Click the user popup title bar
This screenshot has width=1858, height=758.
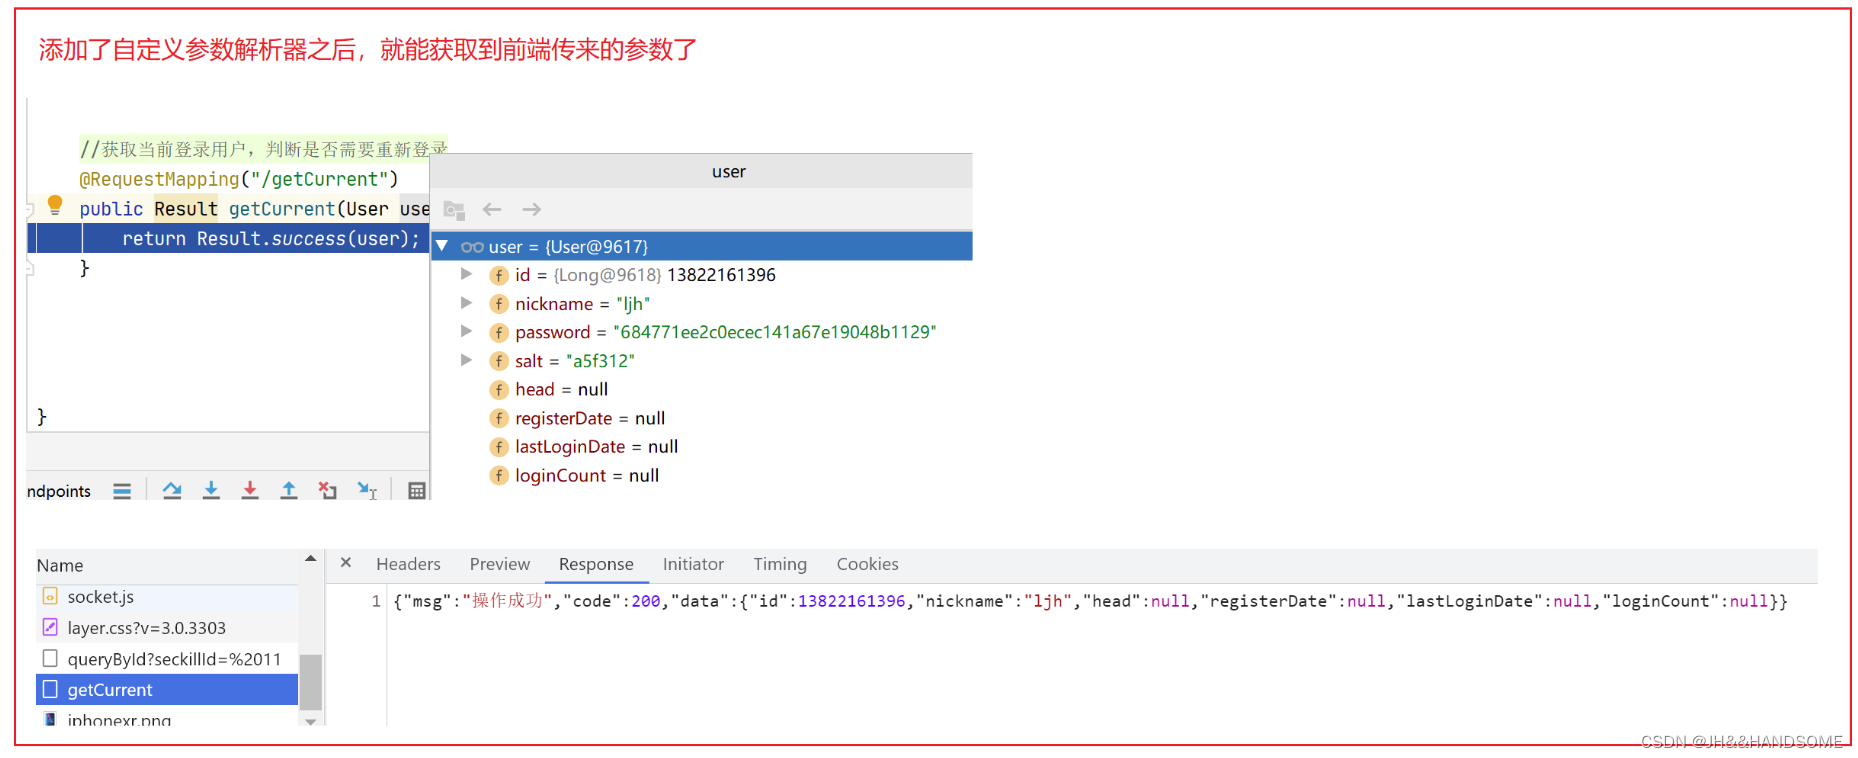coord(701,171)
